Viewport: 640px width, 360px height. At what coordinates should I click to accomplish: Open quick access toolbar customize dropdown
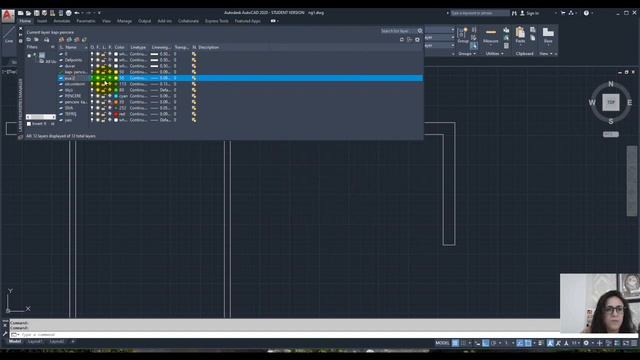99,13
